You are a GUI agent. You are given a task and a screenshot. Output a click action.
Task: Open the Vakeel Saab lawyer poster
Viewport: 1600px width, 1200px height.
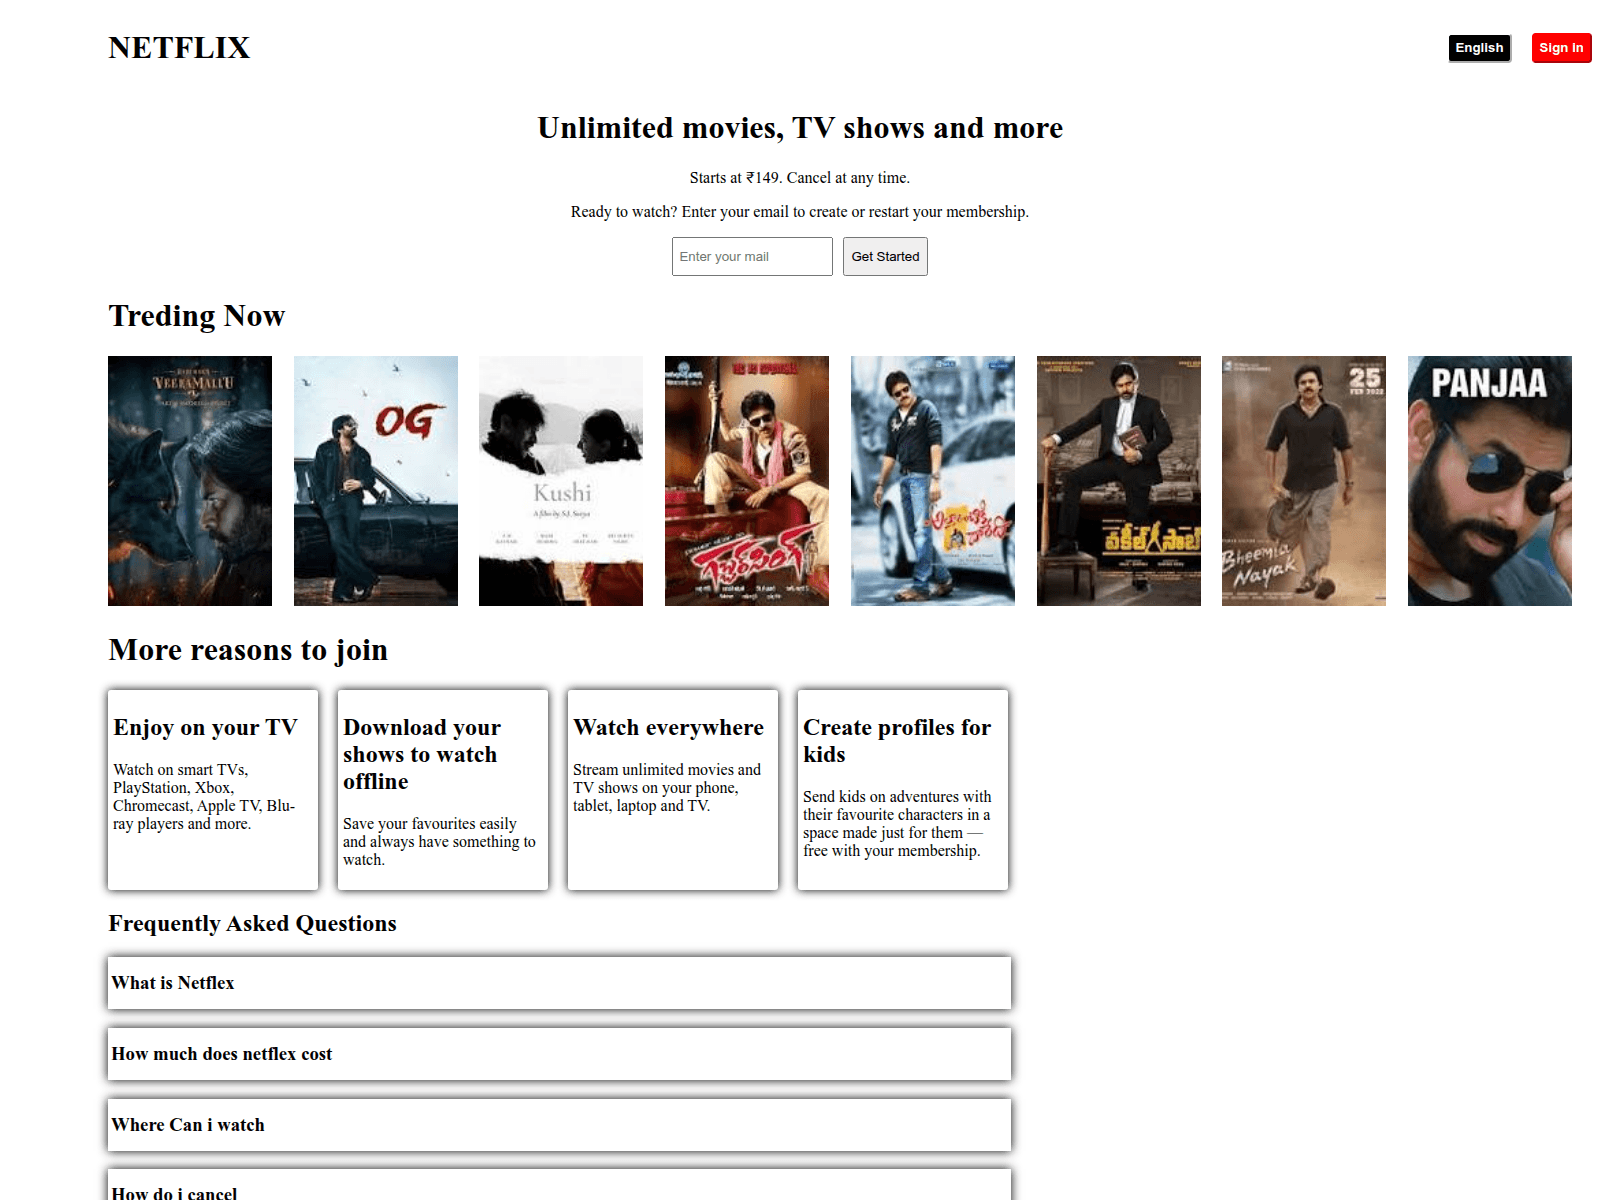pyautogui.click(x=1119, y=481)
